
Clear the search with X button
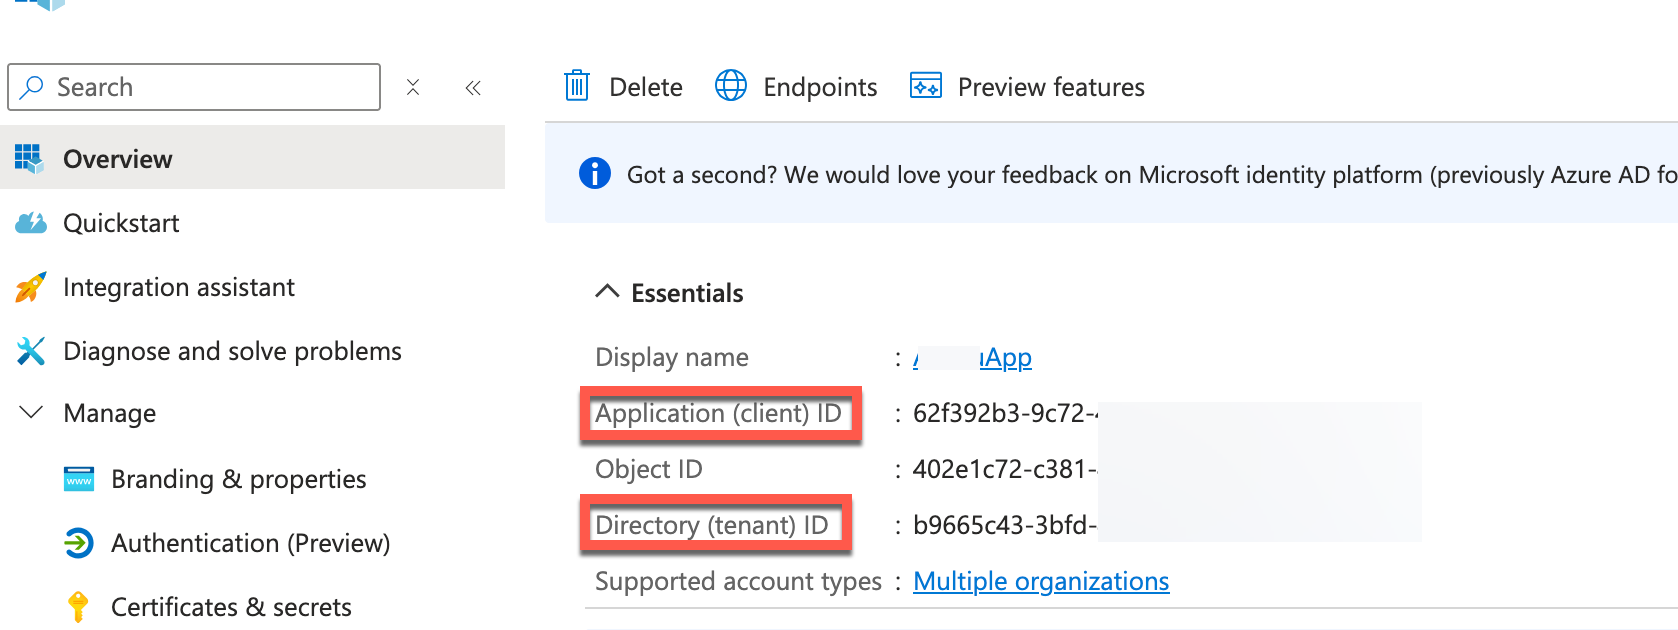(413, 88)
